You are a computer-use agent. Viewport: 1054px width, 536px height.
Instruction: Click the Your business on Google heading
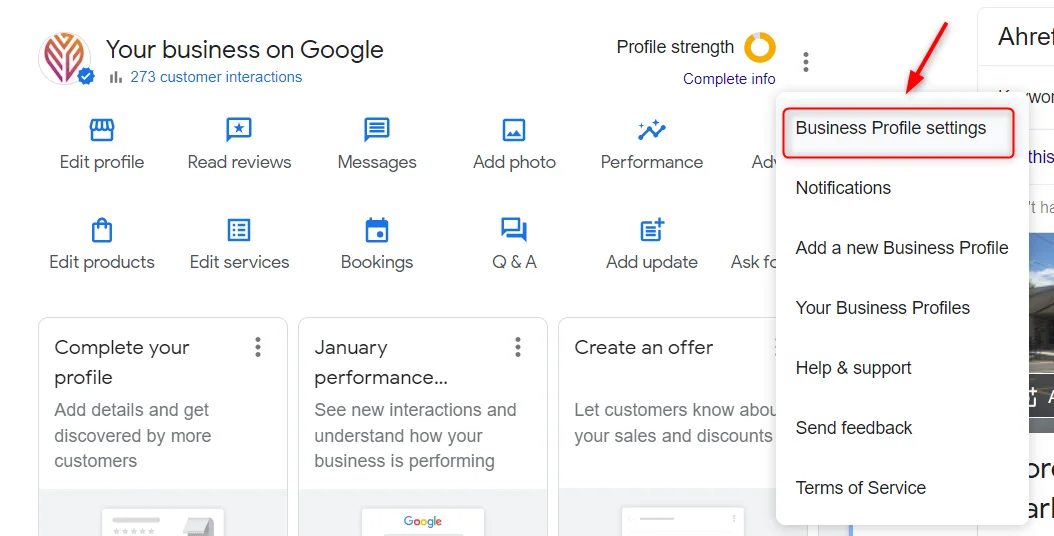point(245,49)
